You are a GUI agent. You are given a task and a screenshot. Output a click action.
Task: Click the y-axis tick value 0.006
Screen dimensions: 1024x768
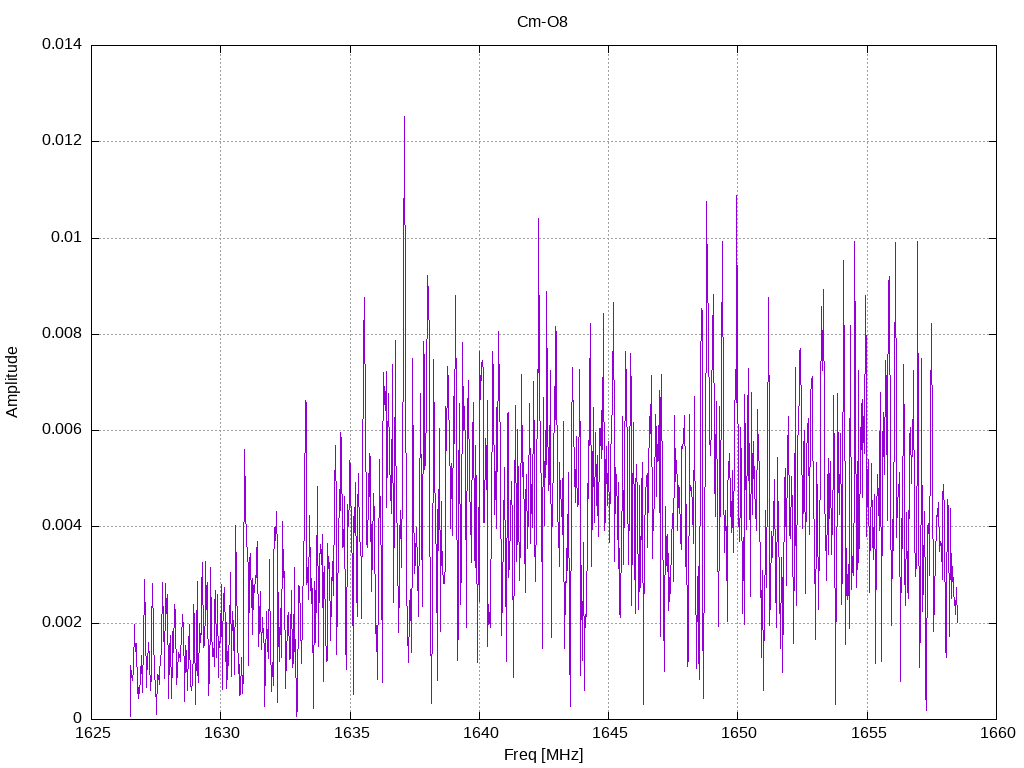click(x=62, y=430)
